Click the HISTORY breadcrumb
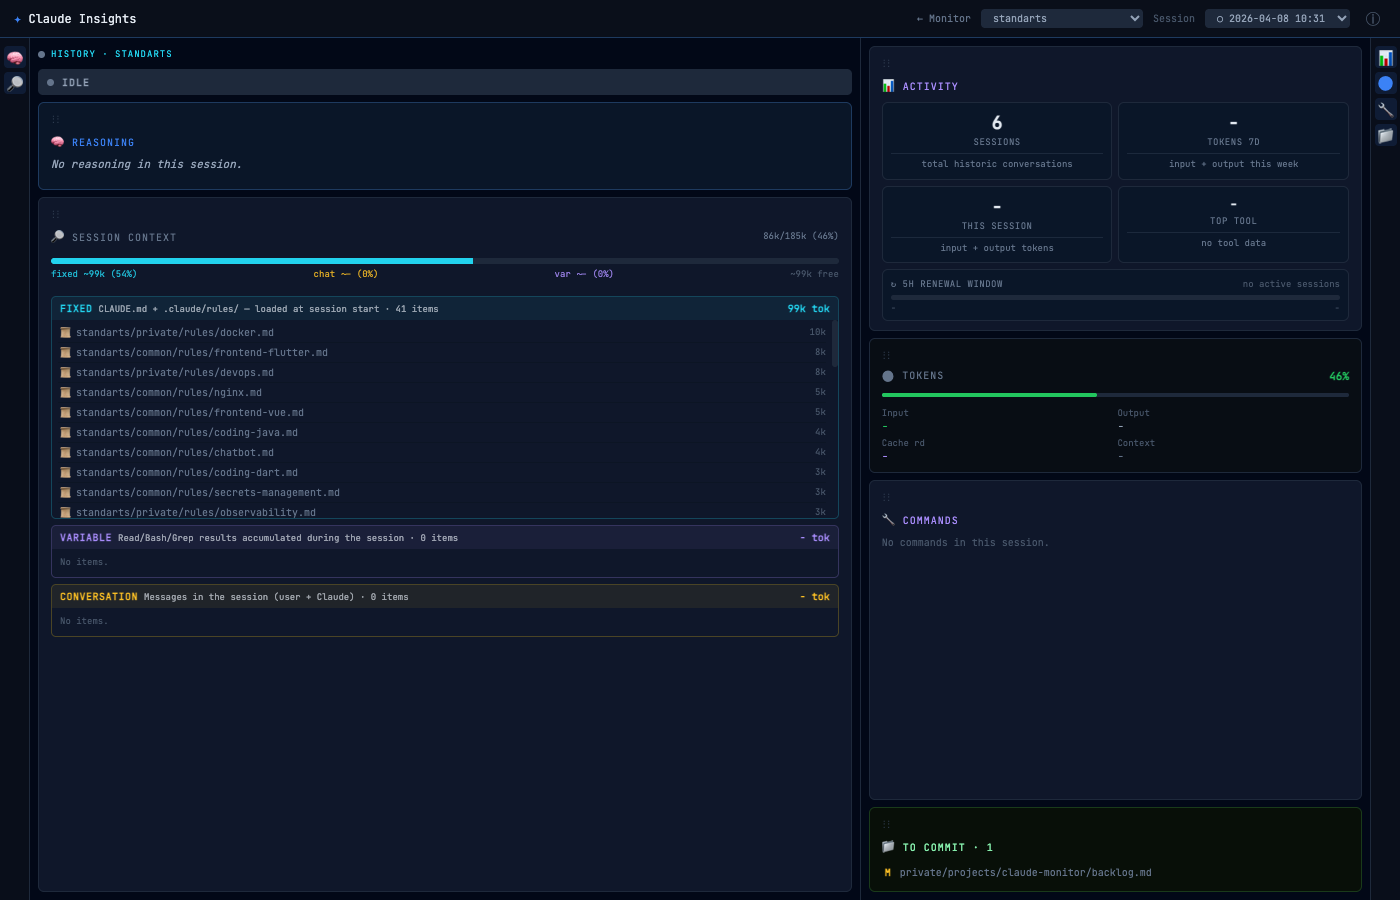Image resolution: width=1400 pixels, height=900 pixels. click(x=73, y=54)
